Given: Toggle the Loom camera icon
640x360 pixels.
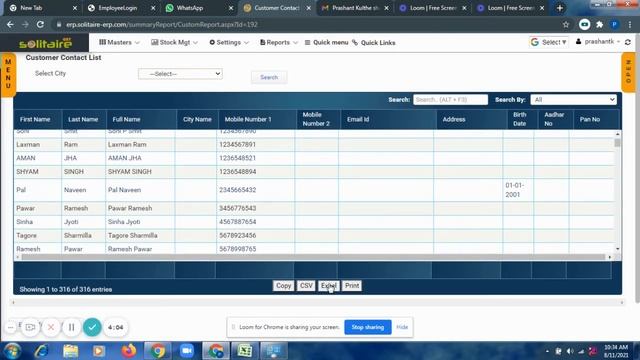Looking at the screenshot, I should 30,327.
